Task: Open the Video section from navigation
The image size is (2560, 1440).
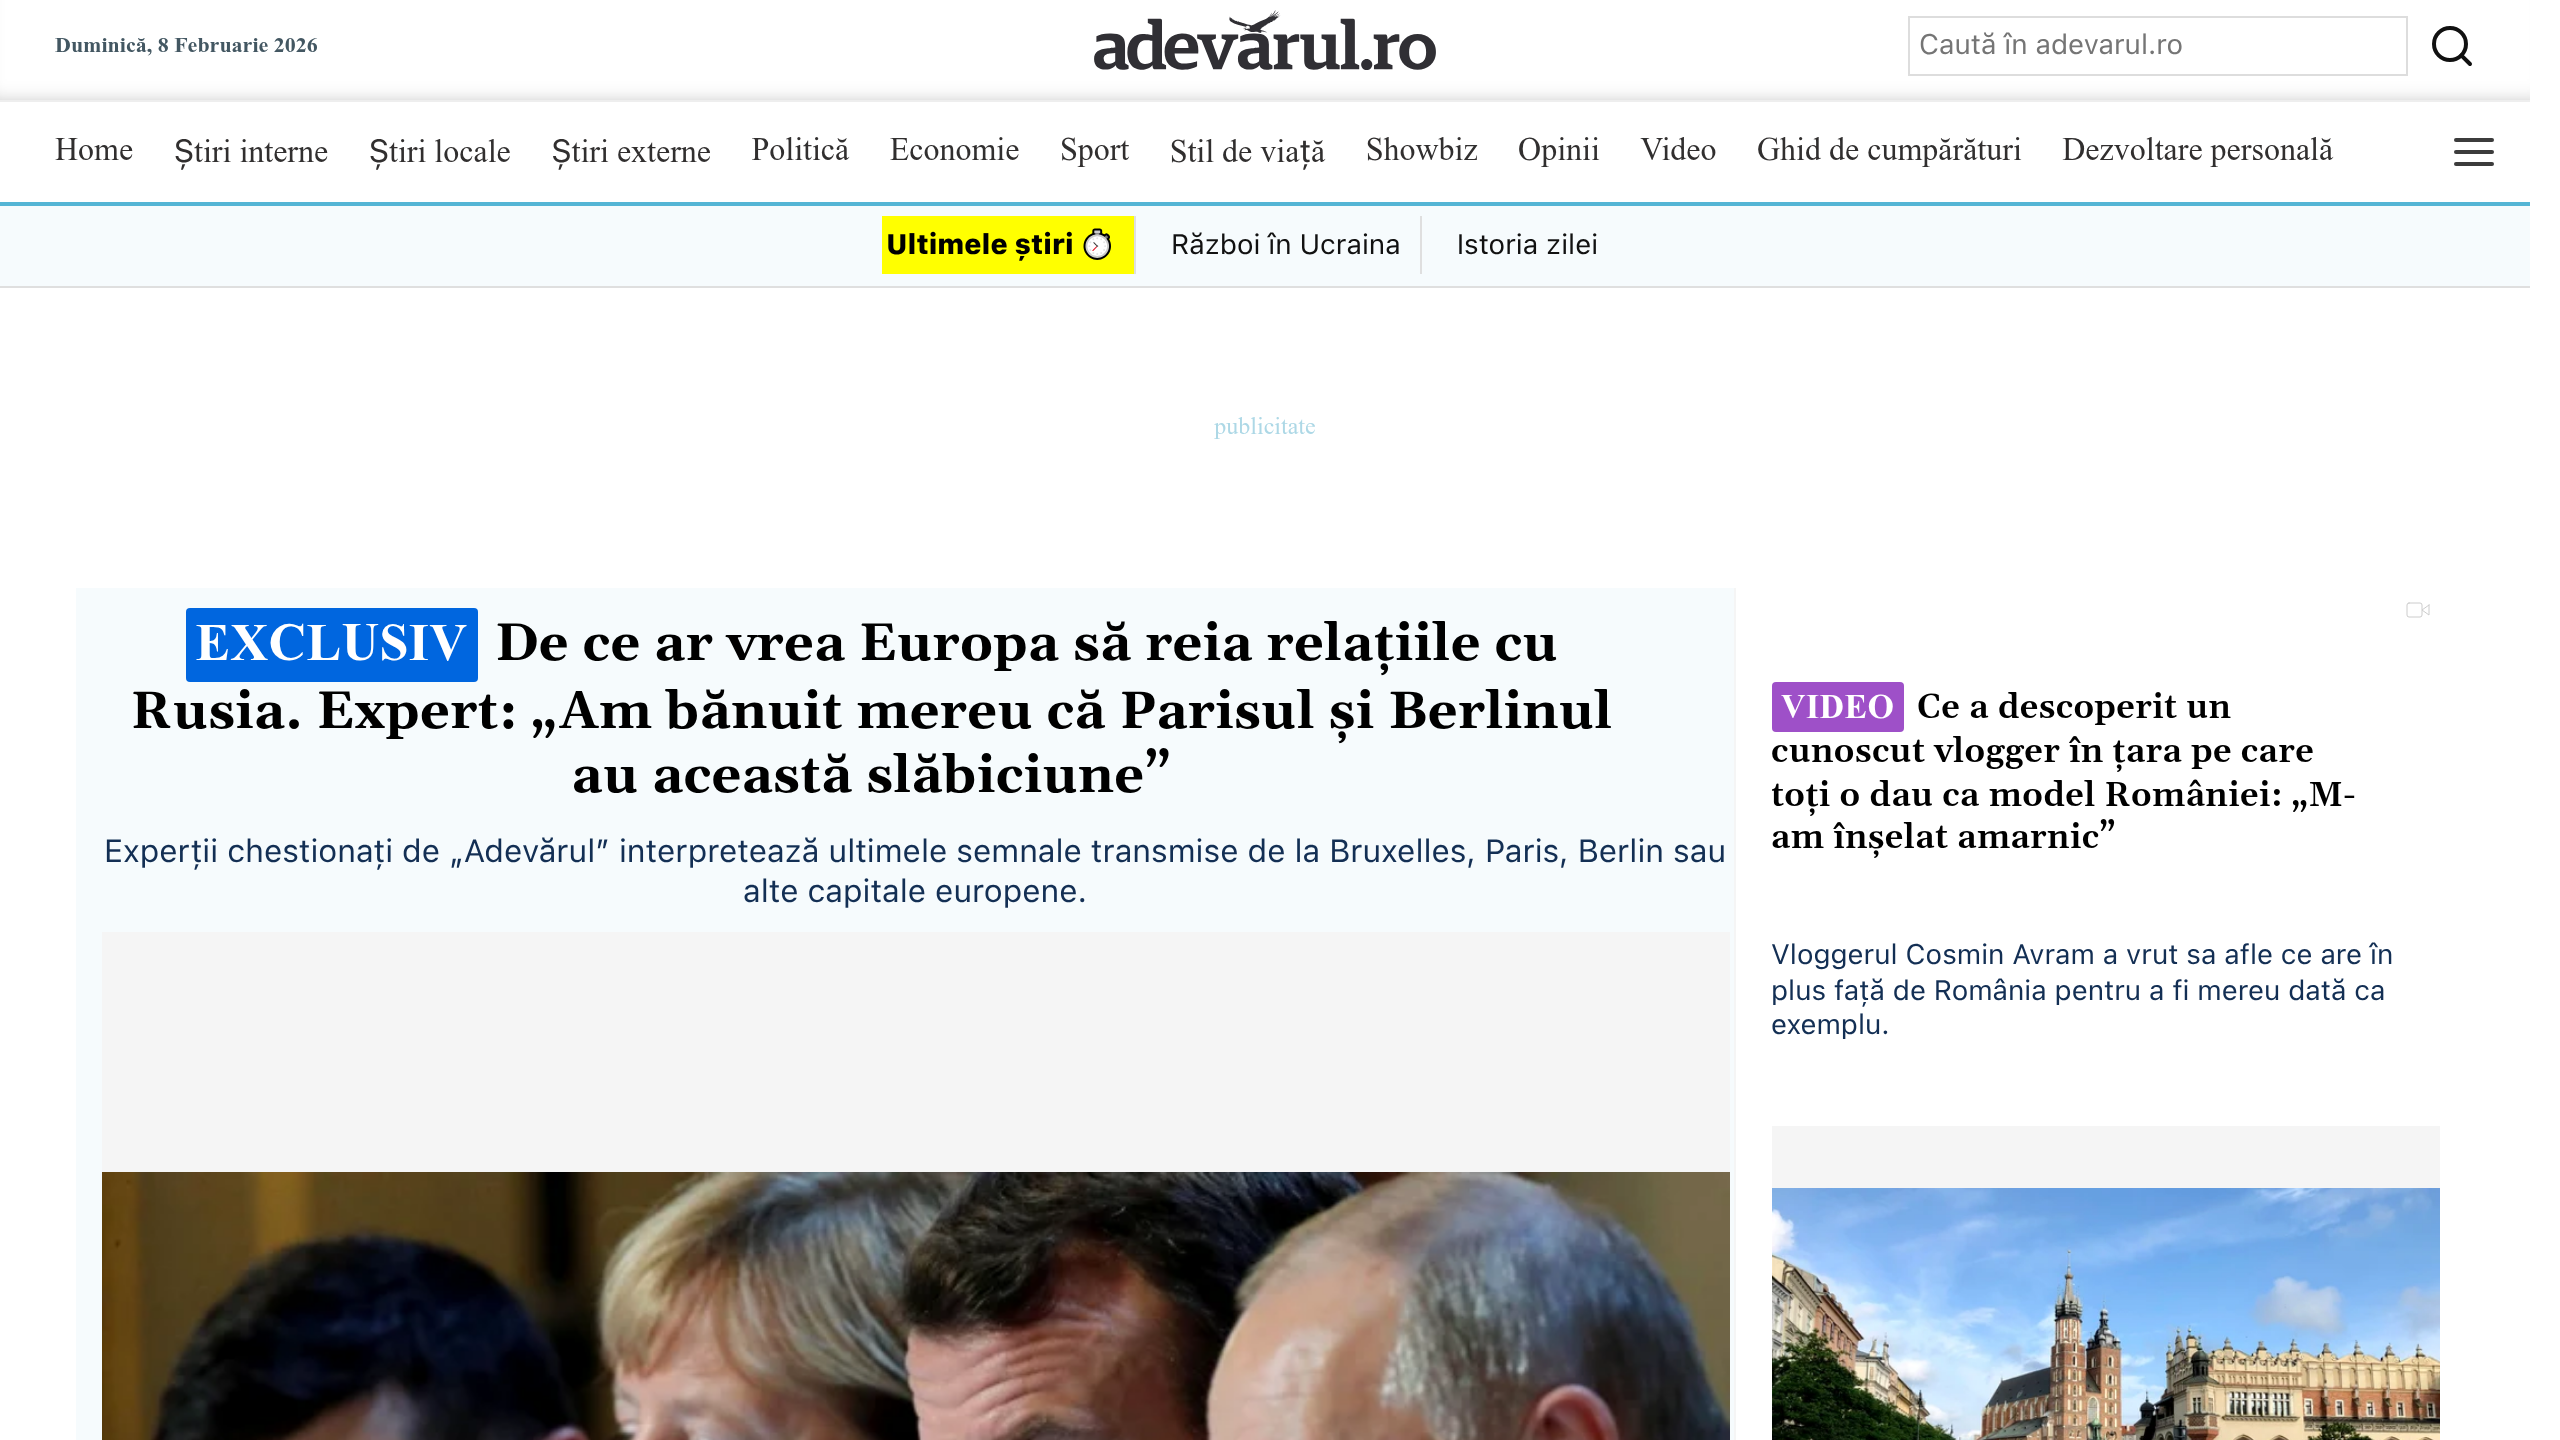Action: pos(1677,151)
